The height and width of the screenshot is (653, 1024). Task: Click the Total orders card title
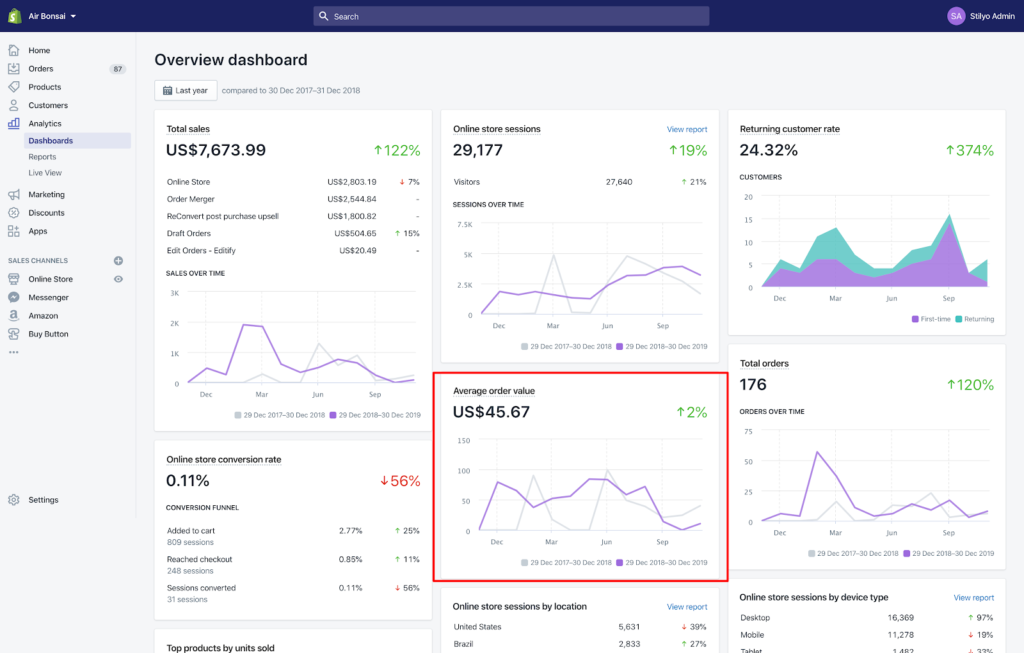pos(764,364)
